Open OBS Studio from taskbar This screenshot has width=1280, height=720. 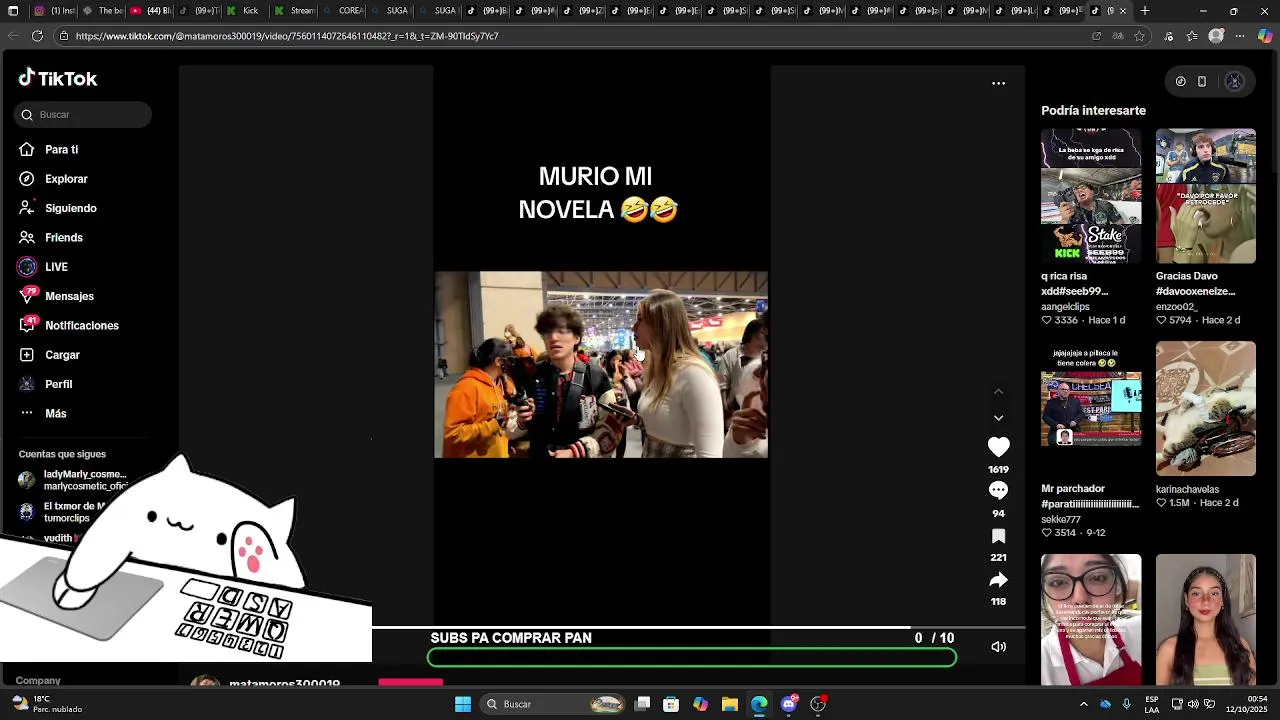[818, 704]
